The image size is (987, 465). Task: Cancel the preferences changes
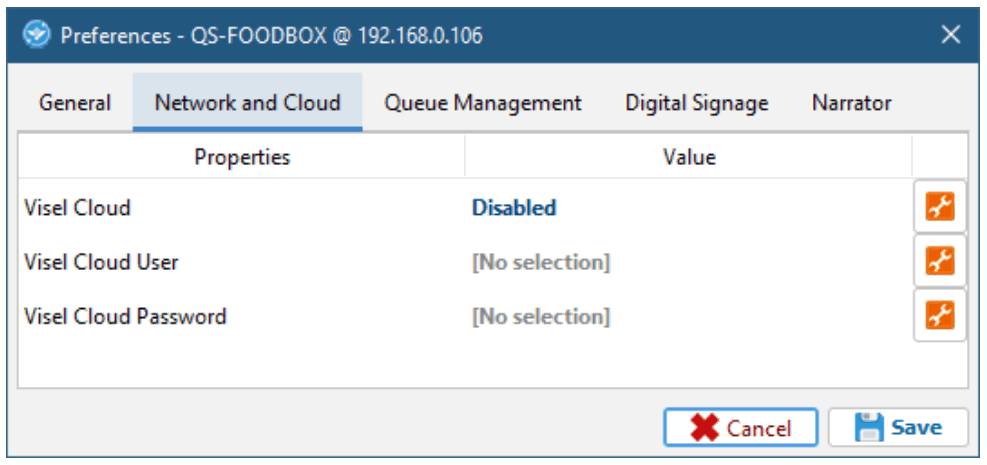click(x=741, y=428)
